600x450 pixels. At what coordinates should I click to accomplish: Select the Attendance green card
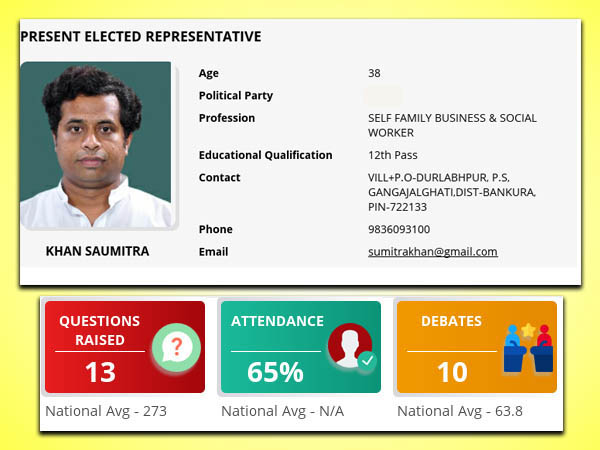301,347
